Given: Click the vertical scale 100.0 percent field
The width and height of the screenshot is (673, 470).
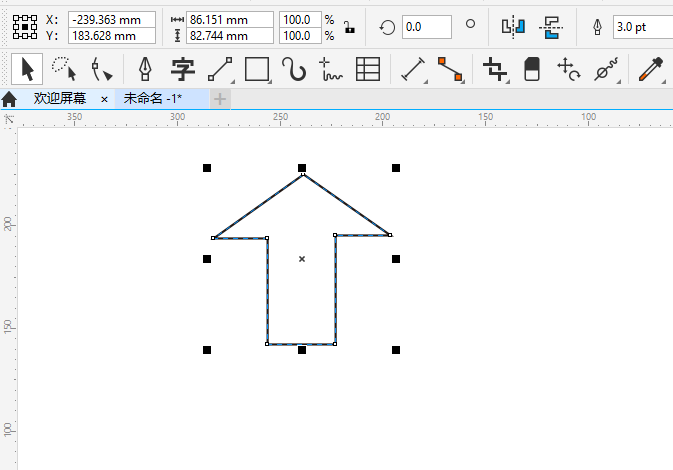Looking at the screenshot, I should click(300, 36).
